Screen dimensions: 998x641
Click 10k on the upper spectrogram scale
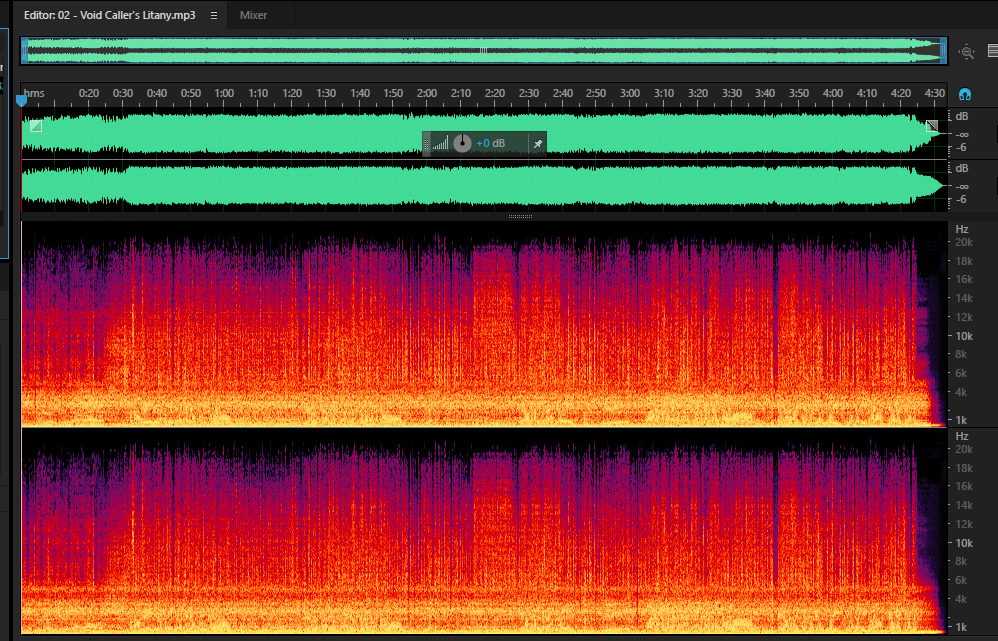pyautogui.click(x=964, y=336)
